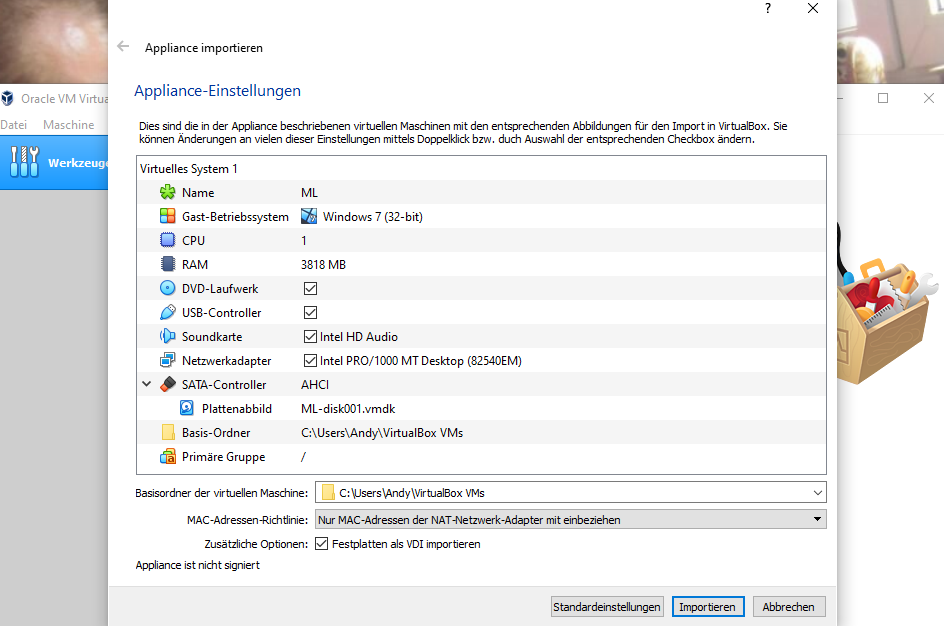This screenshot has height=626, width=944.
Task: Click the AHCI controller type value
Action: pyautogui.click(x=315, y=385)
